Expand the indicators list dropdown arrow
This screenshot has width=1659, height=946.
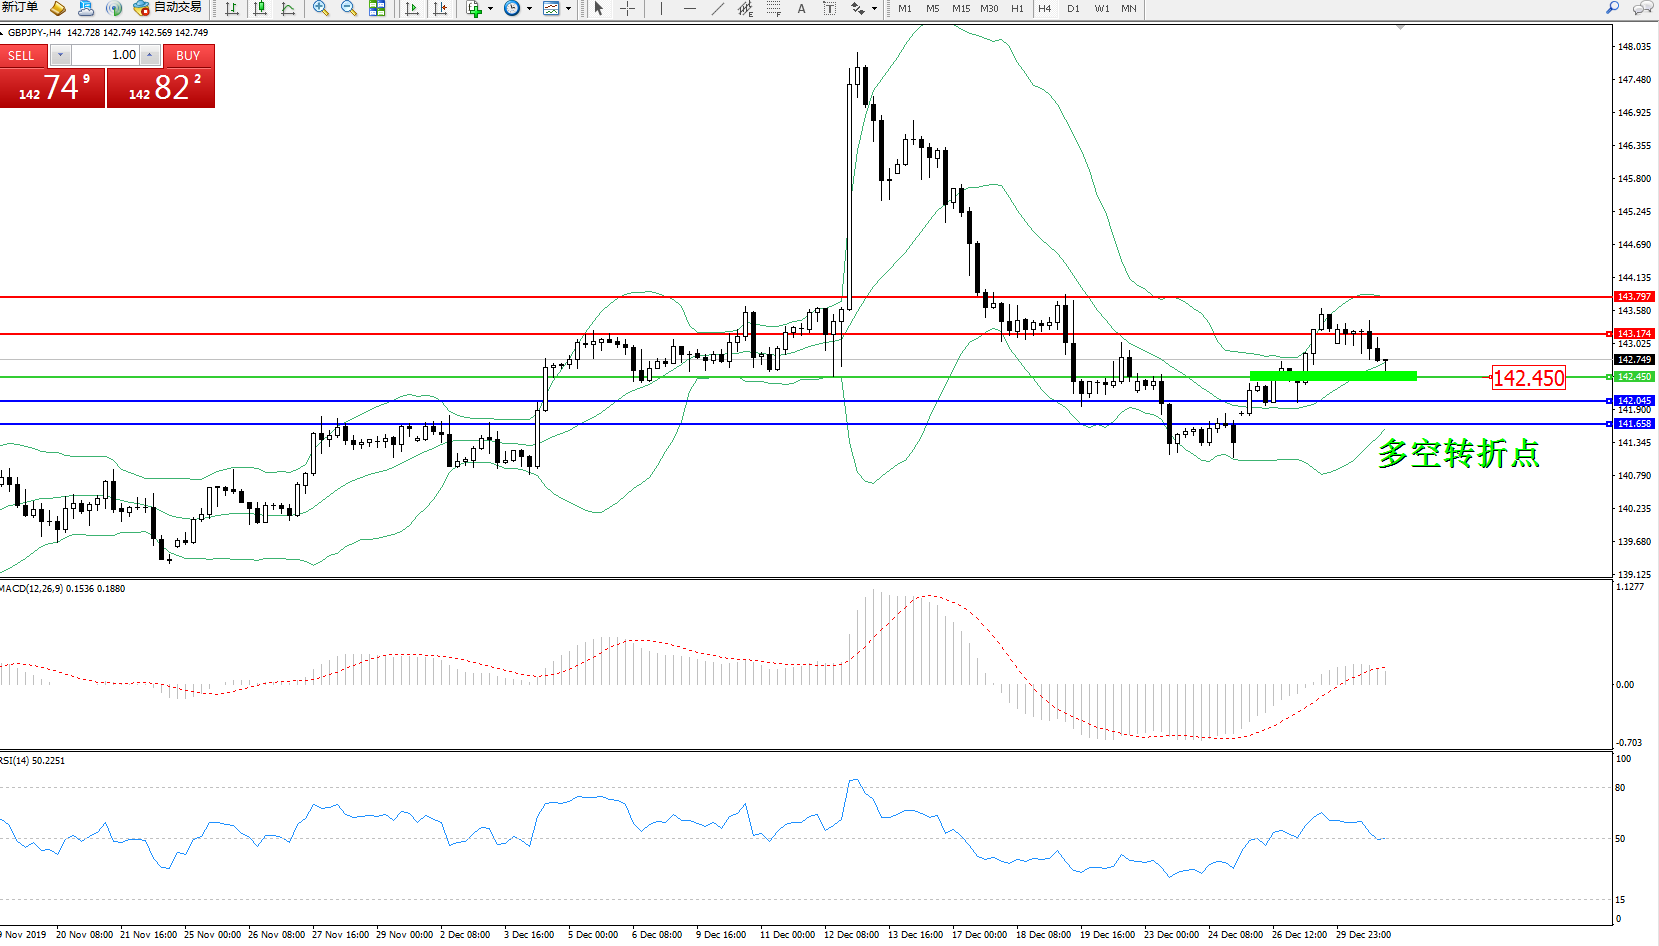(490, 9)
